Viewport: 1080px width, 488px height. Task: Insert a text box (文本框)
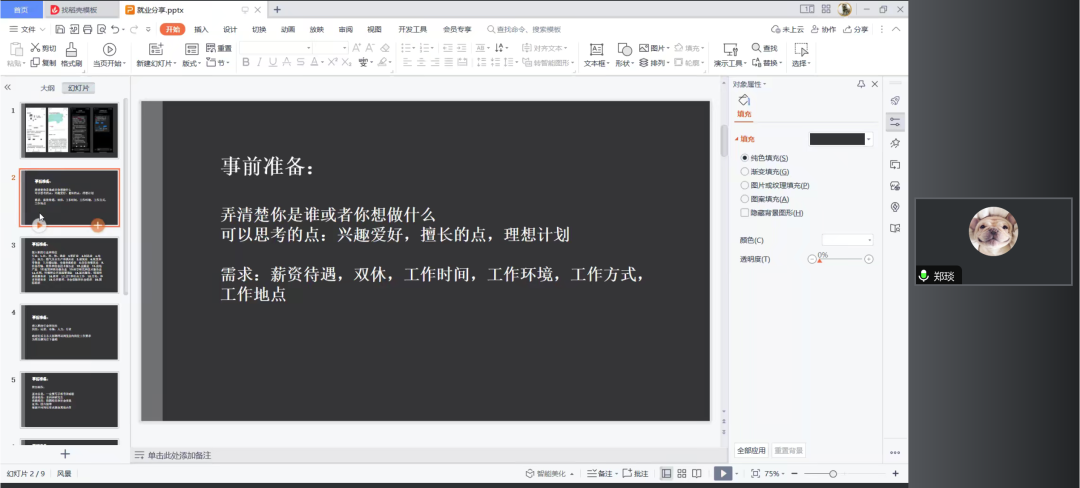point(596,49)
